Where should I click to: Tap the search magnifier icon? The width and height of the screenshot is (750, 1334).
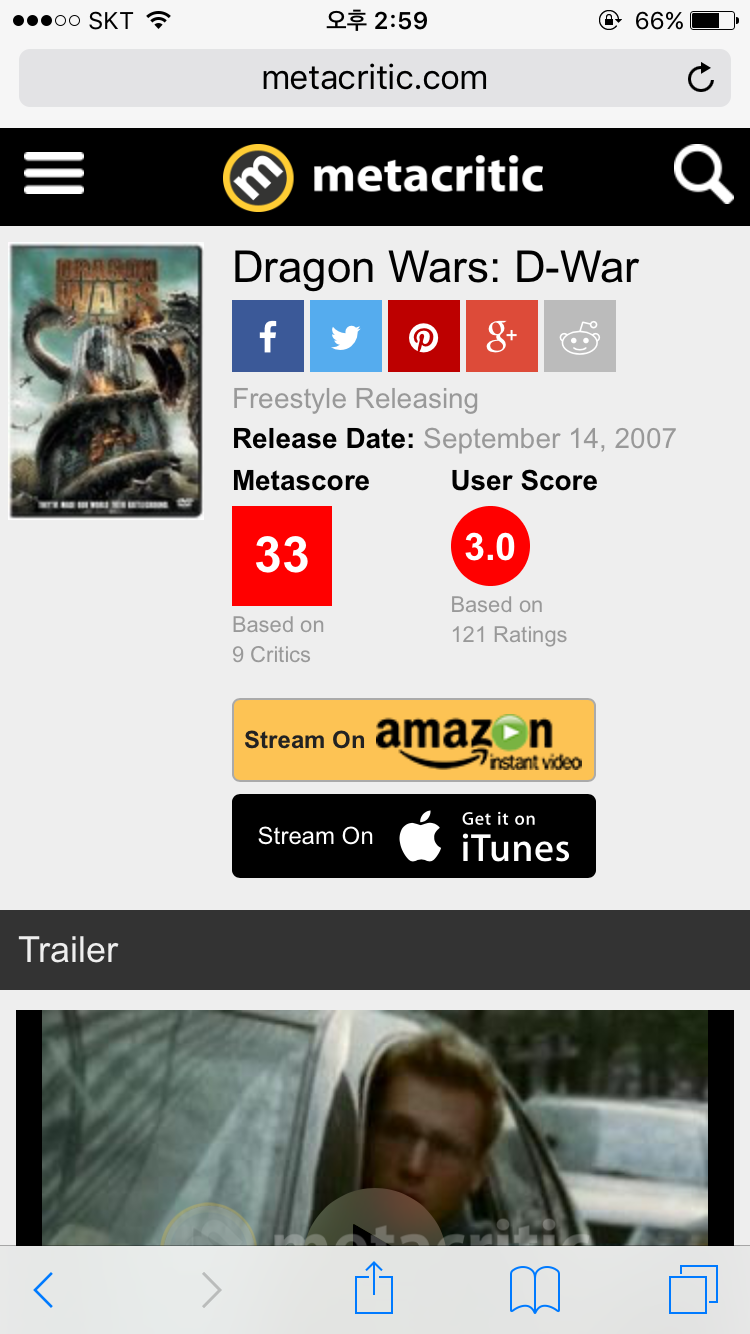point(703,174)
